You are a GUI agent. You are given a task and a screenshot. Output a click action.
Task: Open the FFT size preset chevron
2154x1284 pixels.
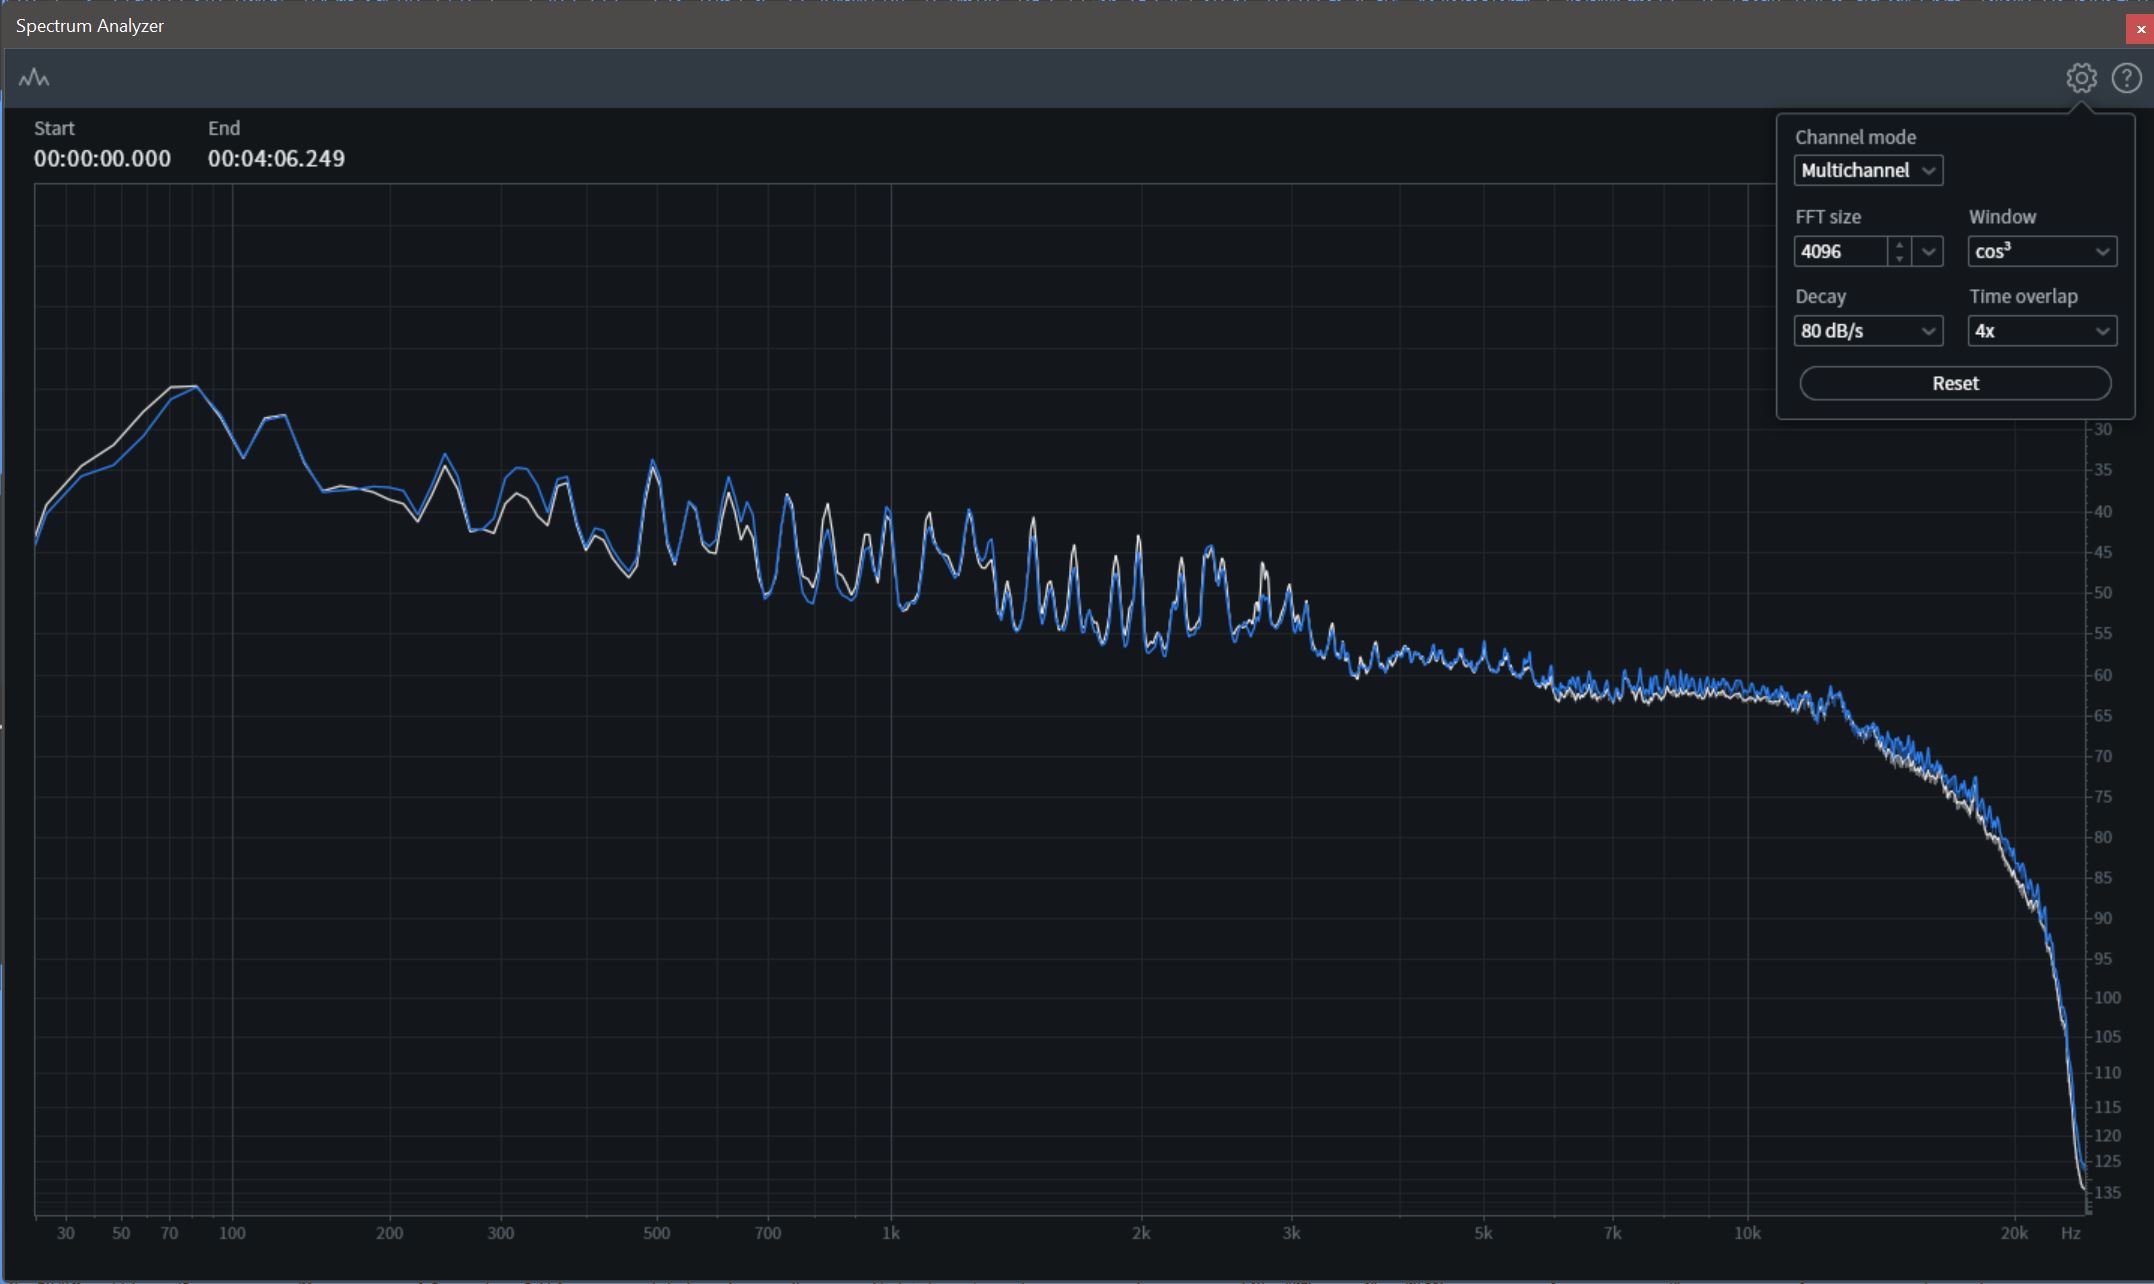tap(1929, 252)
